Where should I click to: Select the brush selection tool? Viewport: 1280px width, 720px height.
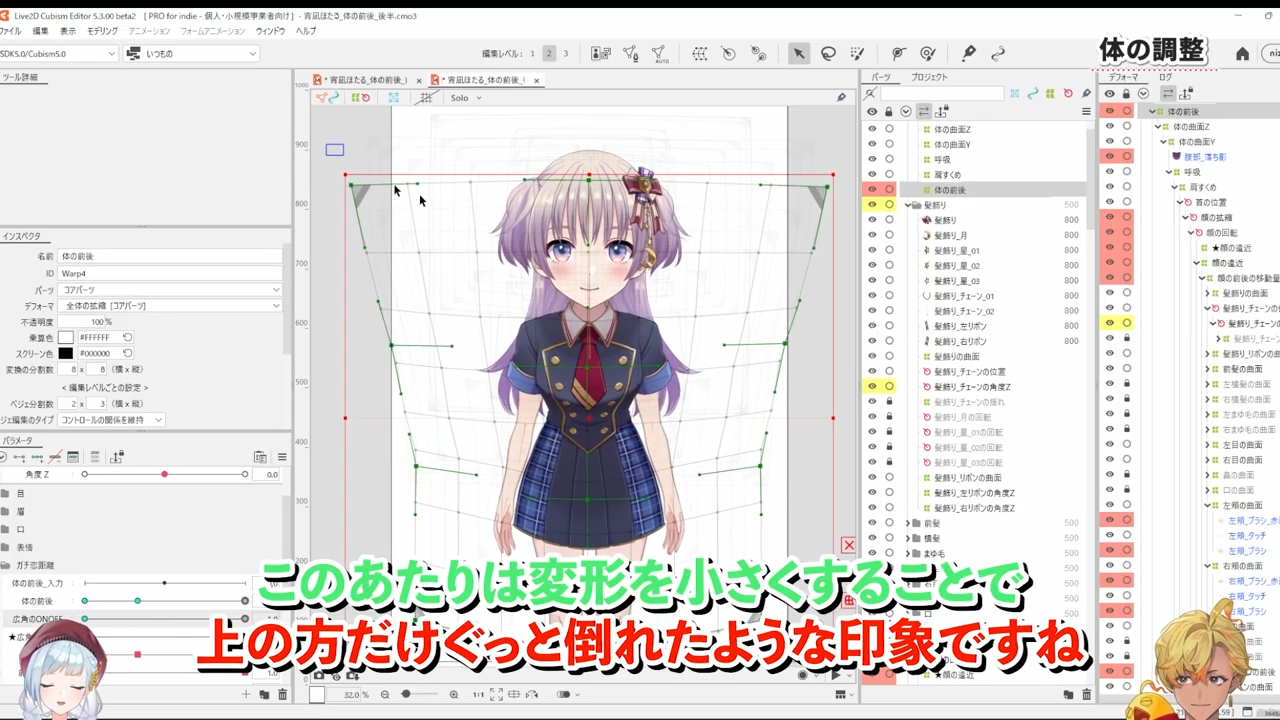857,53
